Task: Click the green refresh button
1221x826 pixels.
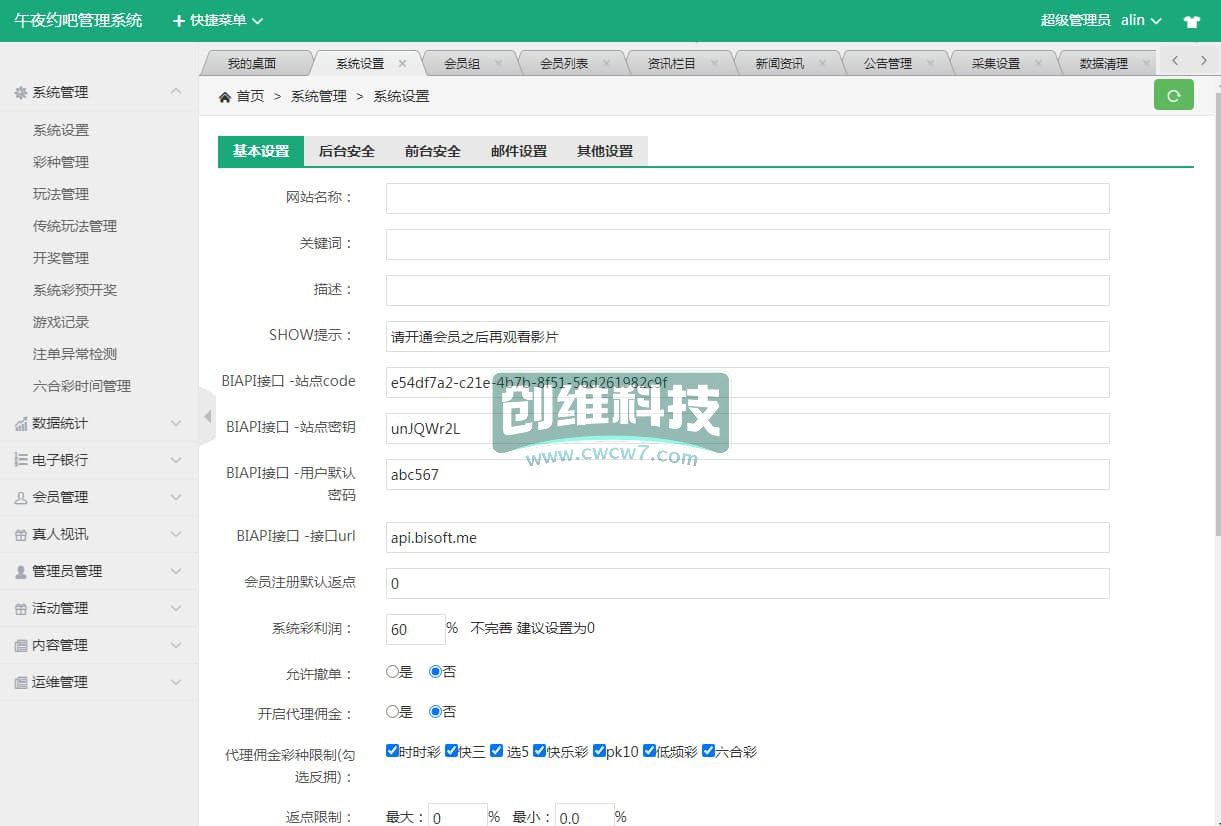Action: point(1174,95)
